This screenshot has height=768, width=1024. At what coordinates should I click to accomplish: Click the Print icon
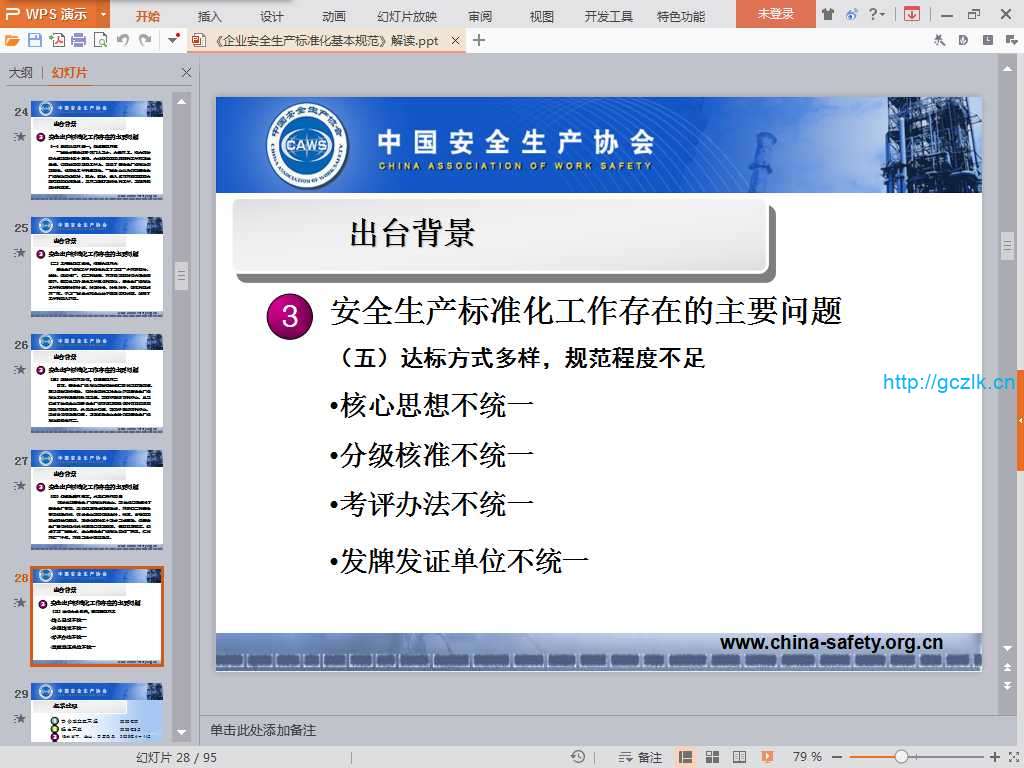coord(78,40)
